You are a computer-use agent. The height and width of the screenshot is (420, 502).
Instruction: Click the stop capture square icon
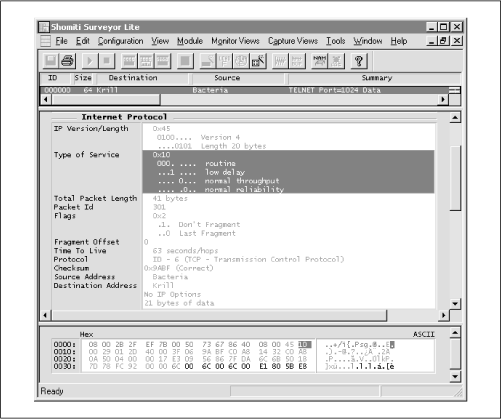point(107,61)
